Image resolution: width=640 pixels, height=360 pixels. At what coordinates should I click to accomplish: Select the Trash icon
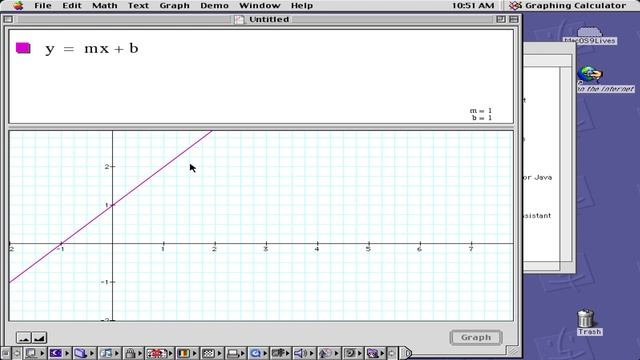586,318
